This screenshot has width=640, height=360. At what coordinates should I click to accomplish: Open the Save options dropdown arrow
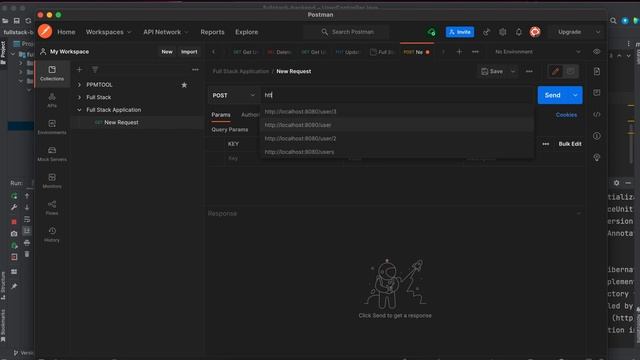point(513,71)
